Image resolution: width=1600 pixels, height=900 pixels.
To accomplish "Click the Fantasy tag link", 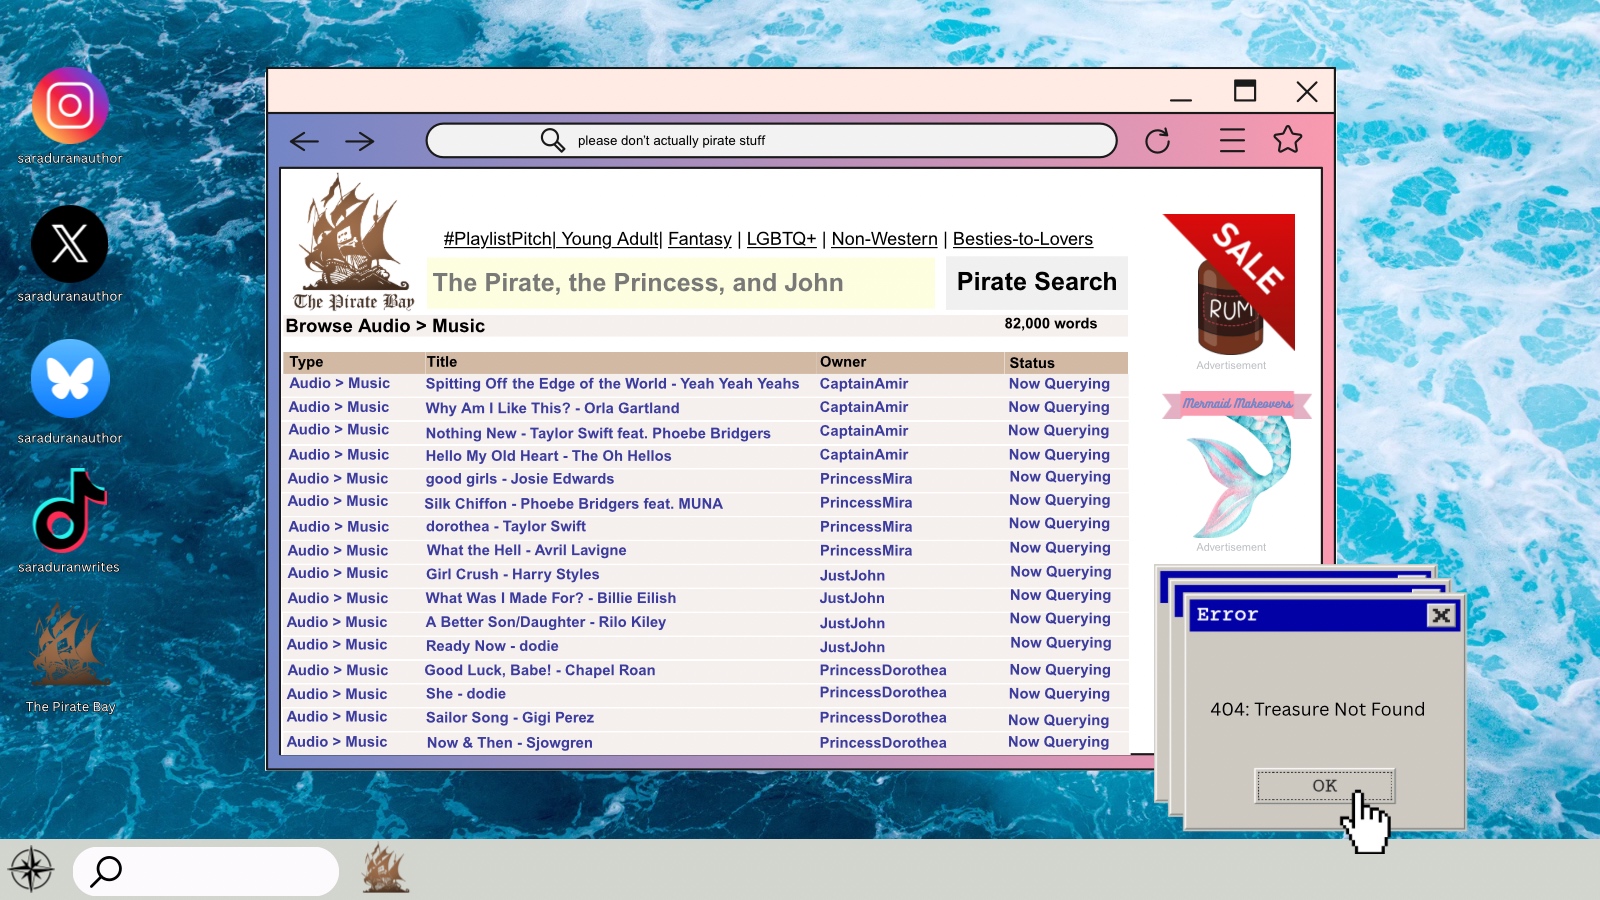I will click(699, 239).
